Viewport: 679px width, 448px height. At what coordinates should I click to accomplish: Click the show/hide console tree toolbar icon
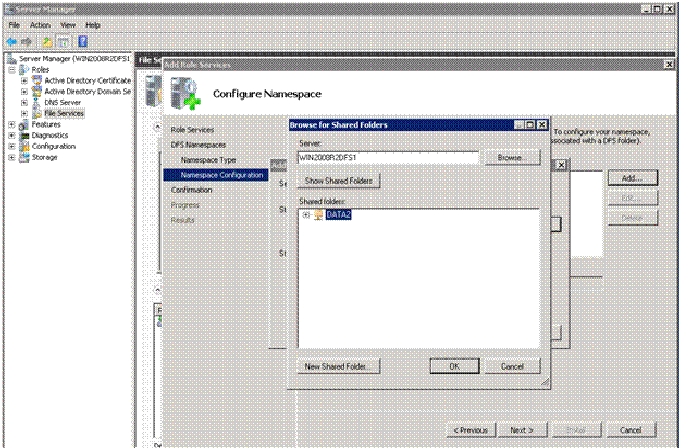click(63, 42)
